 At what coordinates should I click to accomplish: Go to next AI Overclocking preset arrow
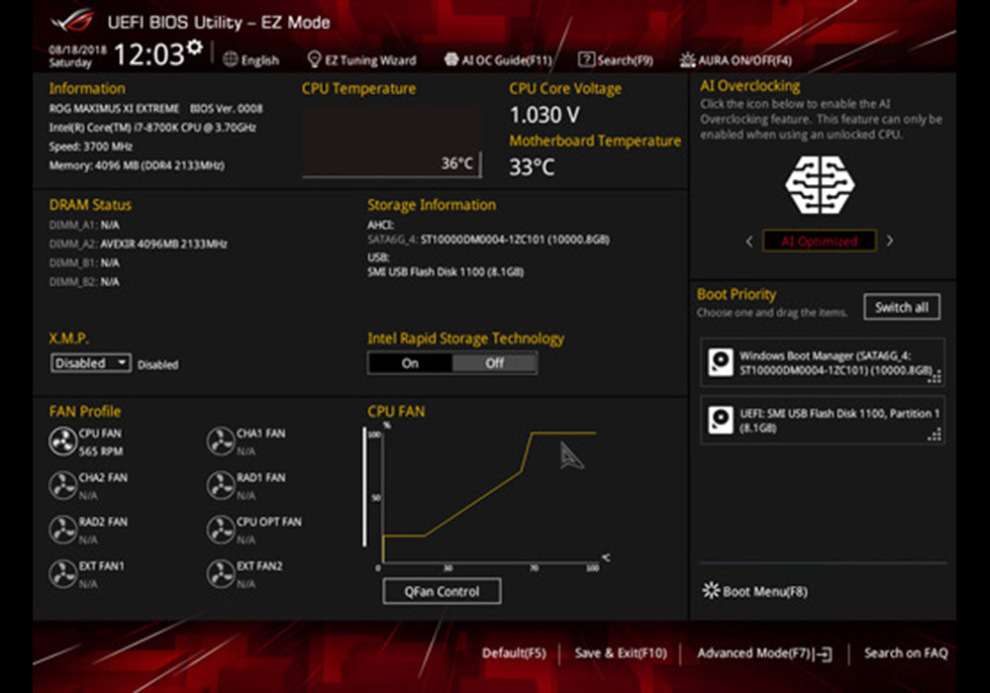890,240
